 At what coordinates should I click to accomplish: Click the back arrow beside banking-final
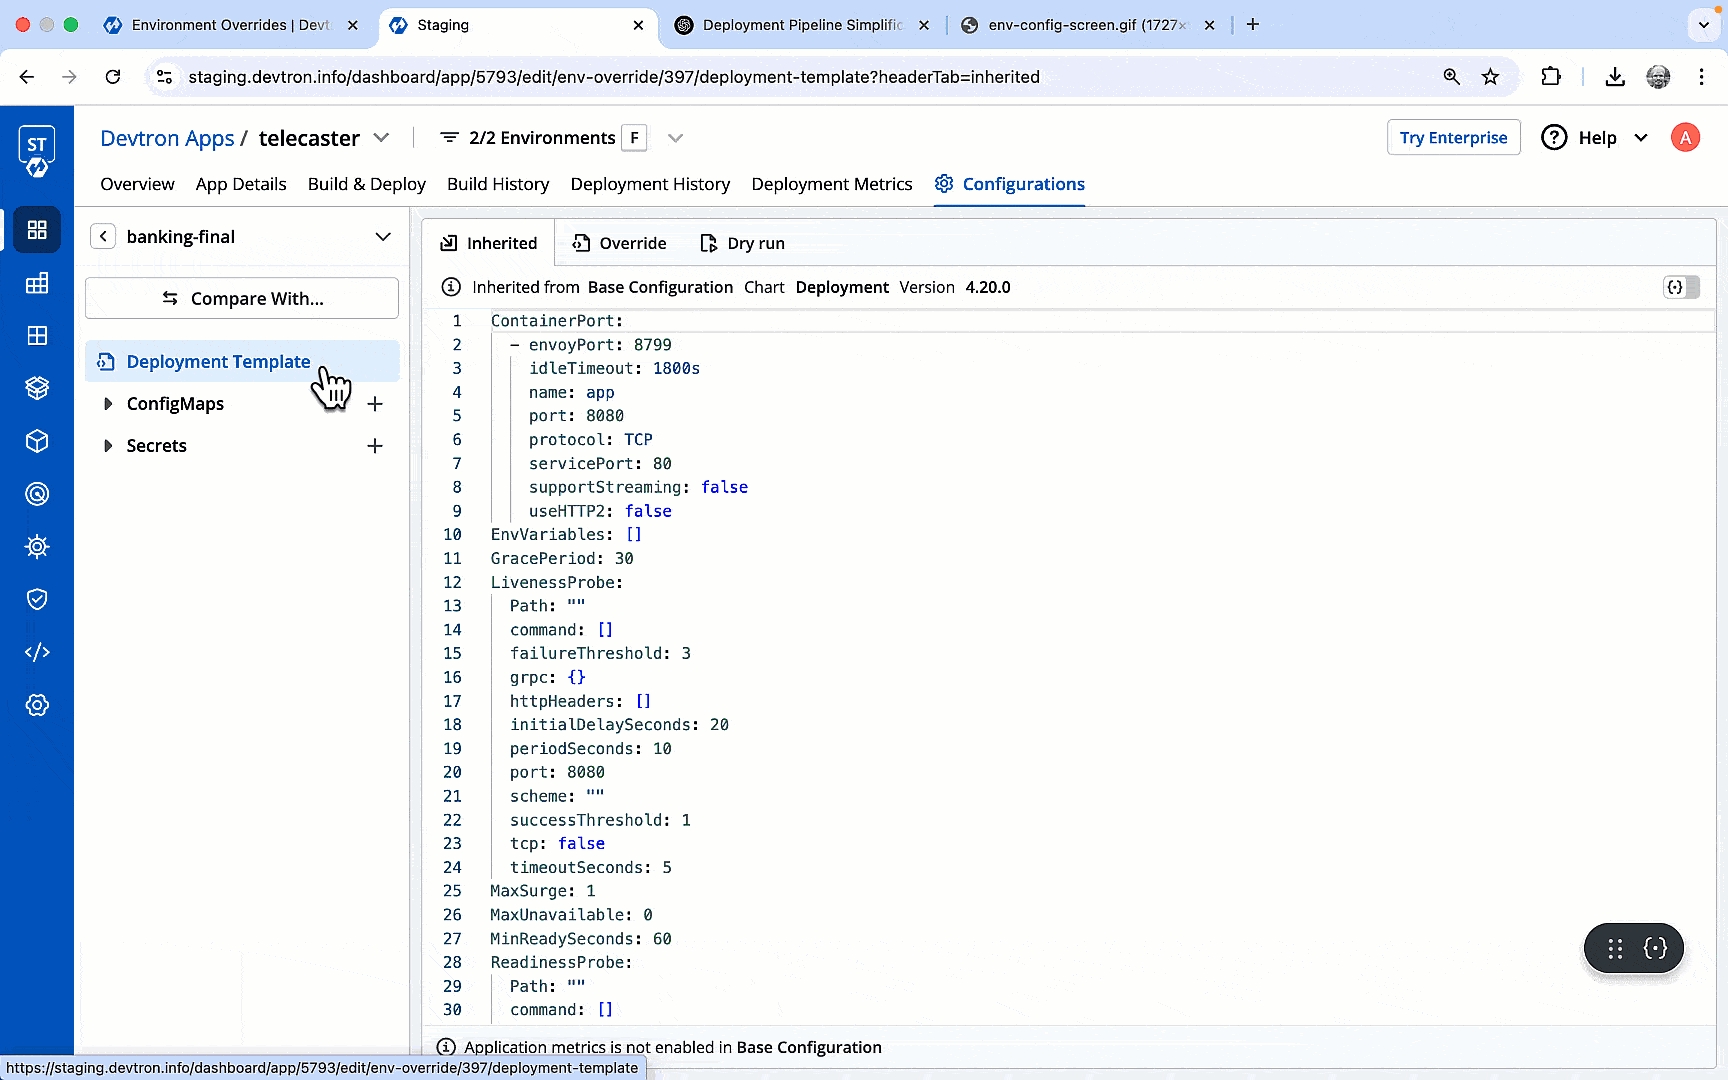103,237
